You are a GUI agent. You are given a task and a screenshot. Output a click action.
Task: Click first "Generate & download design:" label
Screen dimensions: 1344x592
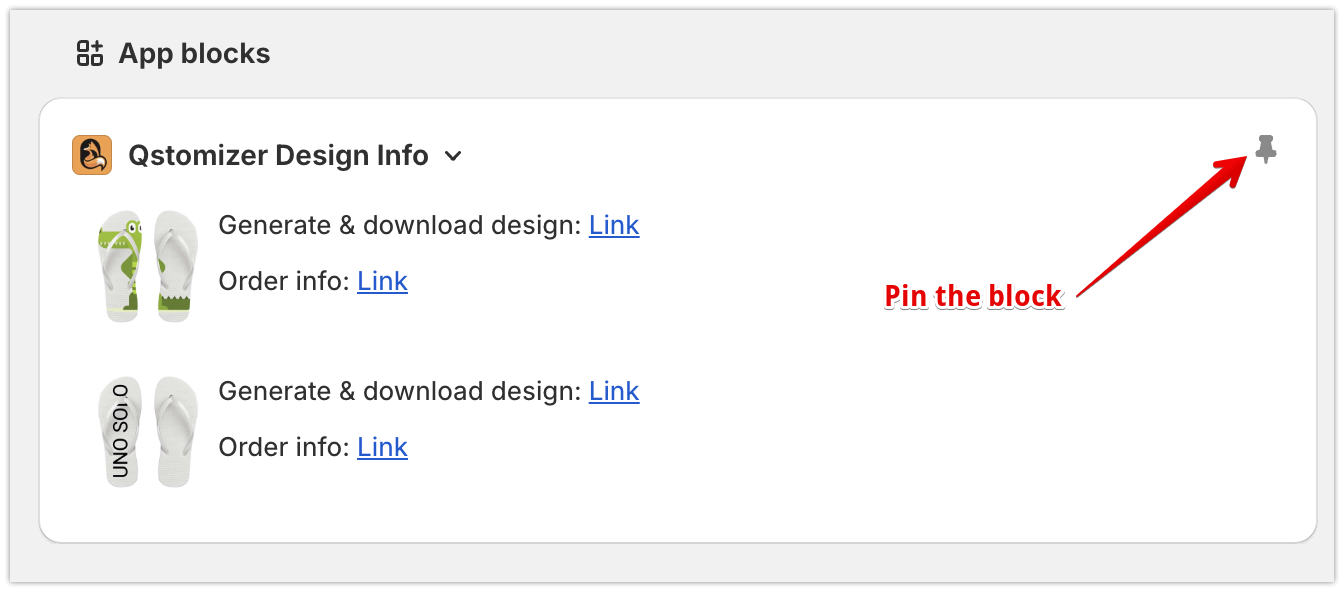pyautogui.click(x=400, y=225)
